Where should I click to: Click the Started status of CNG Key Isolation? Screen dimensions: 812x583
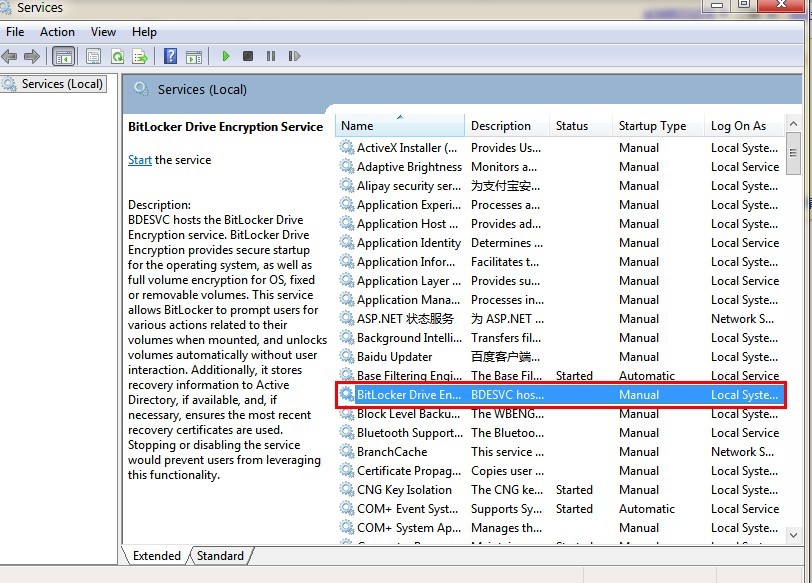coord(574,490)
